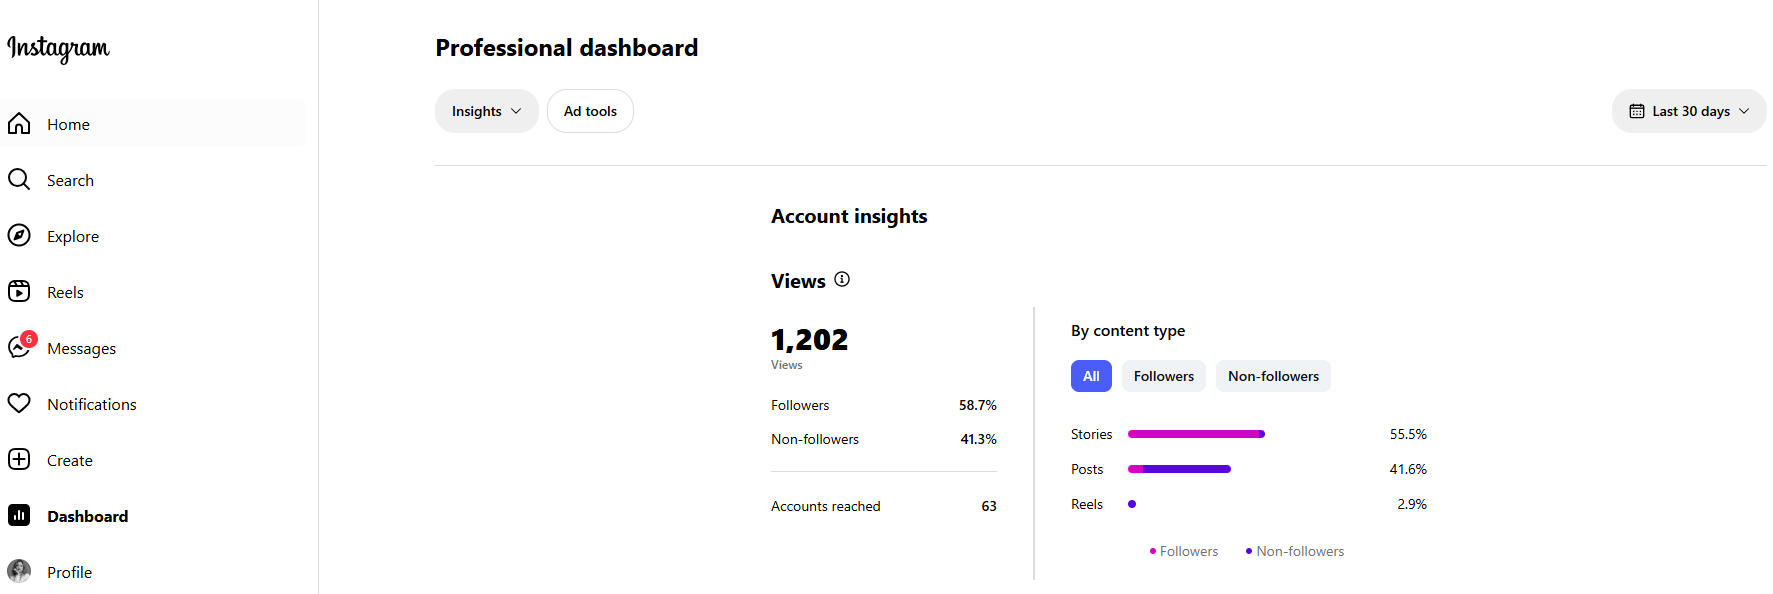The width and height of the screenshot is (1773, 594).
Task: Click the Search magnifier icon
Action: [x=19, y=180]
